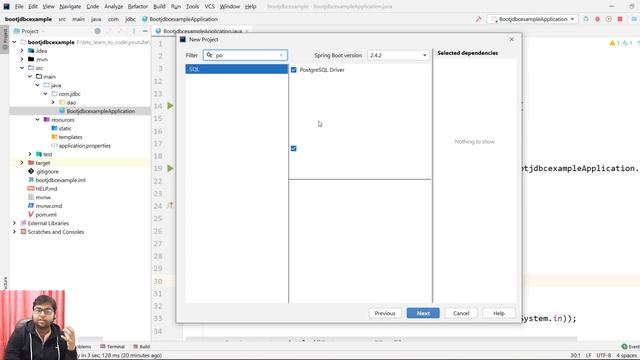Click the Build project hammer icon

pyautogui.click(x=478, y=19)
